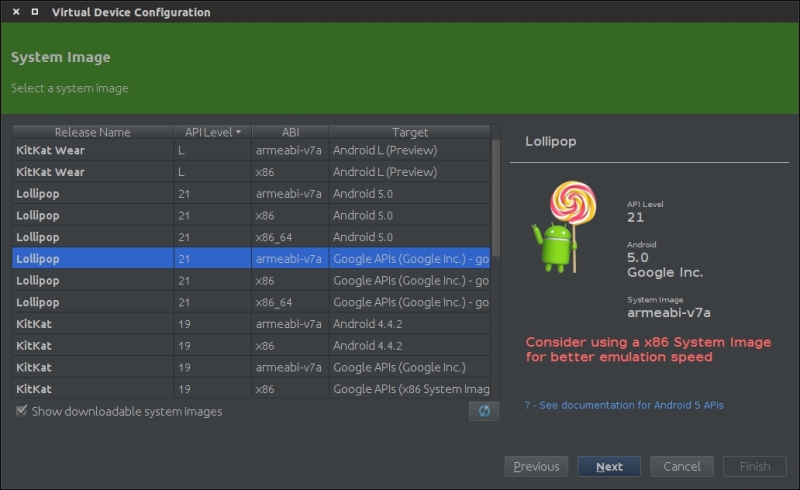Screen dimensions: 800x490
Task: Select KitKat x86 Google APIs x86 System Image row
Action: 251,389
